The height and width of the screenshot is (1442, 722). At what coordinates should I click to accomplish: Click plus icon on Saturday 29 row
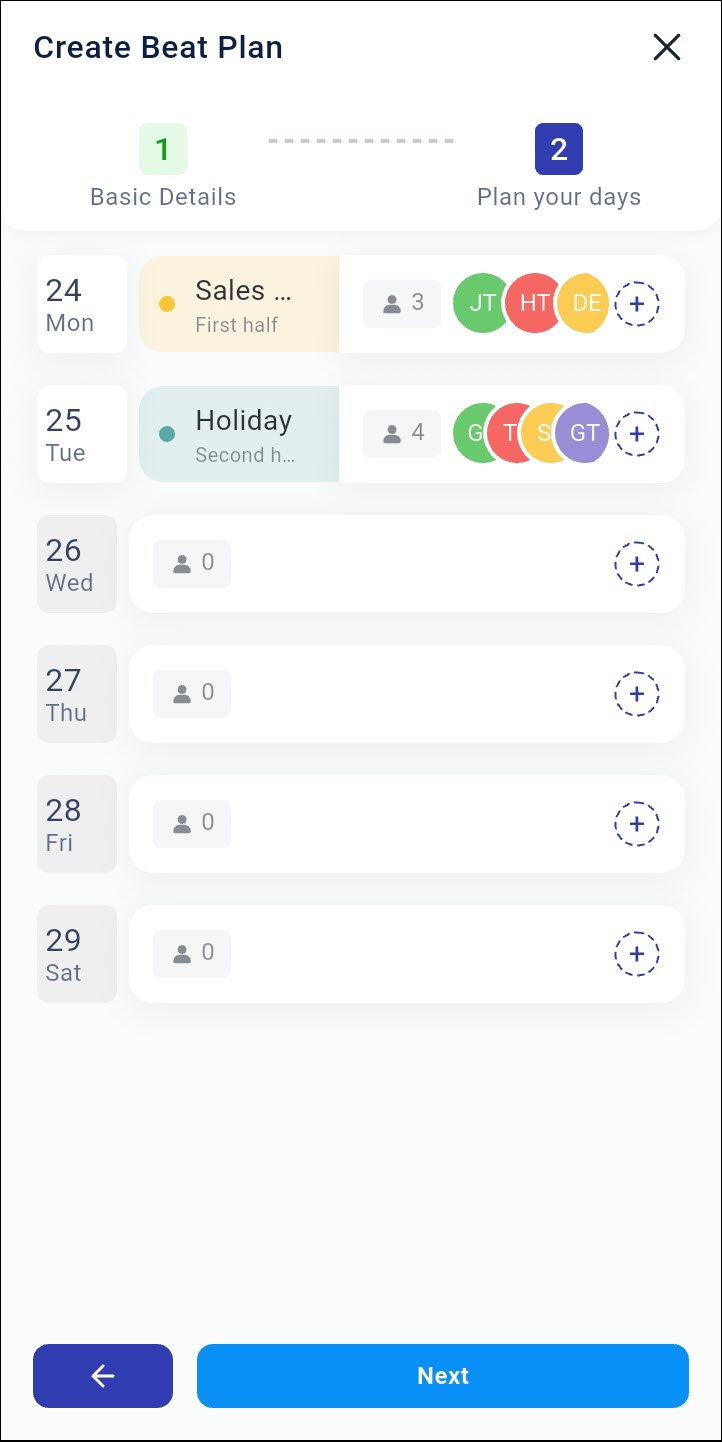[636, 954]
